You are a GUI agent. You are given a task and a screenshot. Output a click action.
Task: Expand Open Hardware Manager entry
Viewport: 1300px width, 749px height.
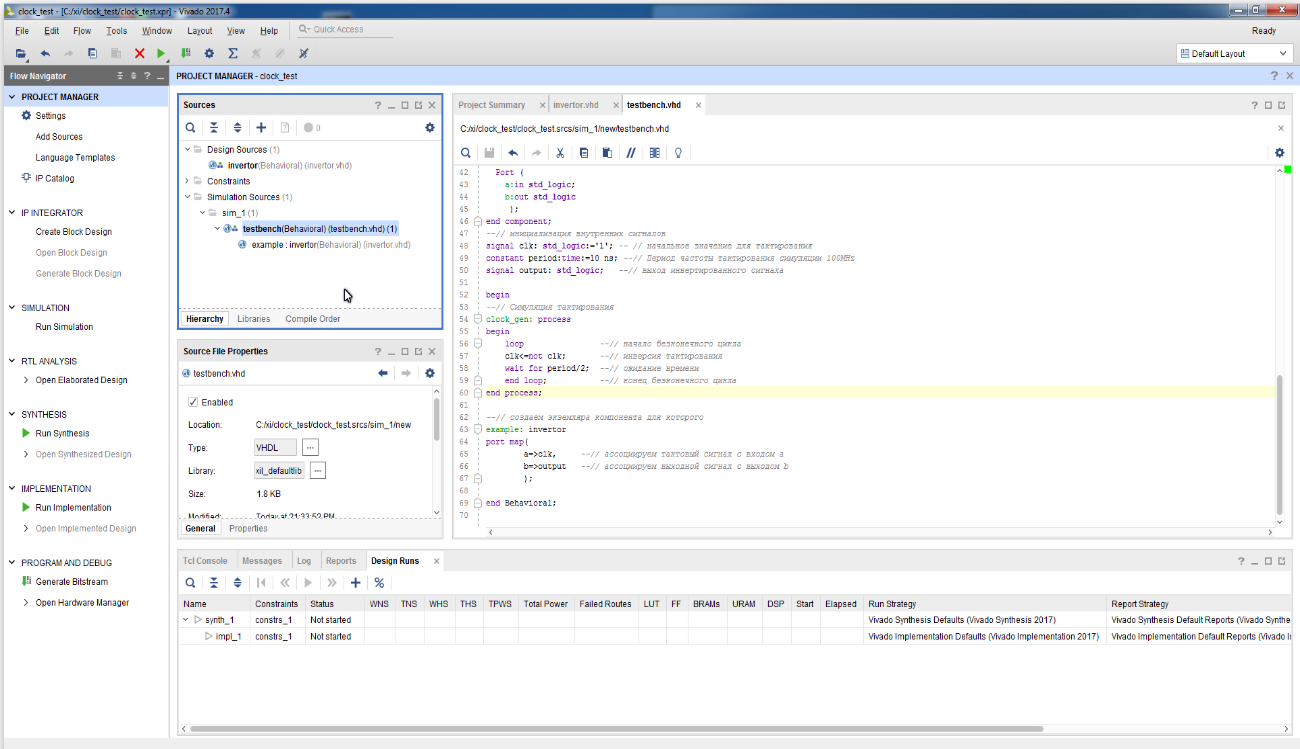(x=26, y=603)
